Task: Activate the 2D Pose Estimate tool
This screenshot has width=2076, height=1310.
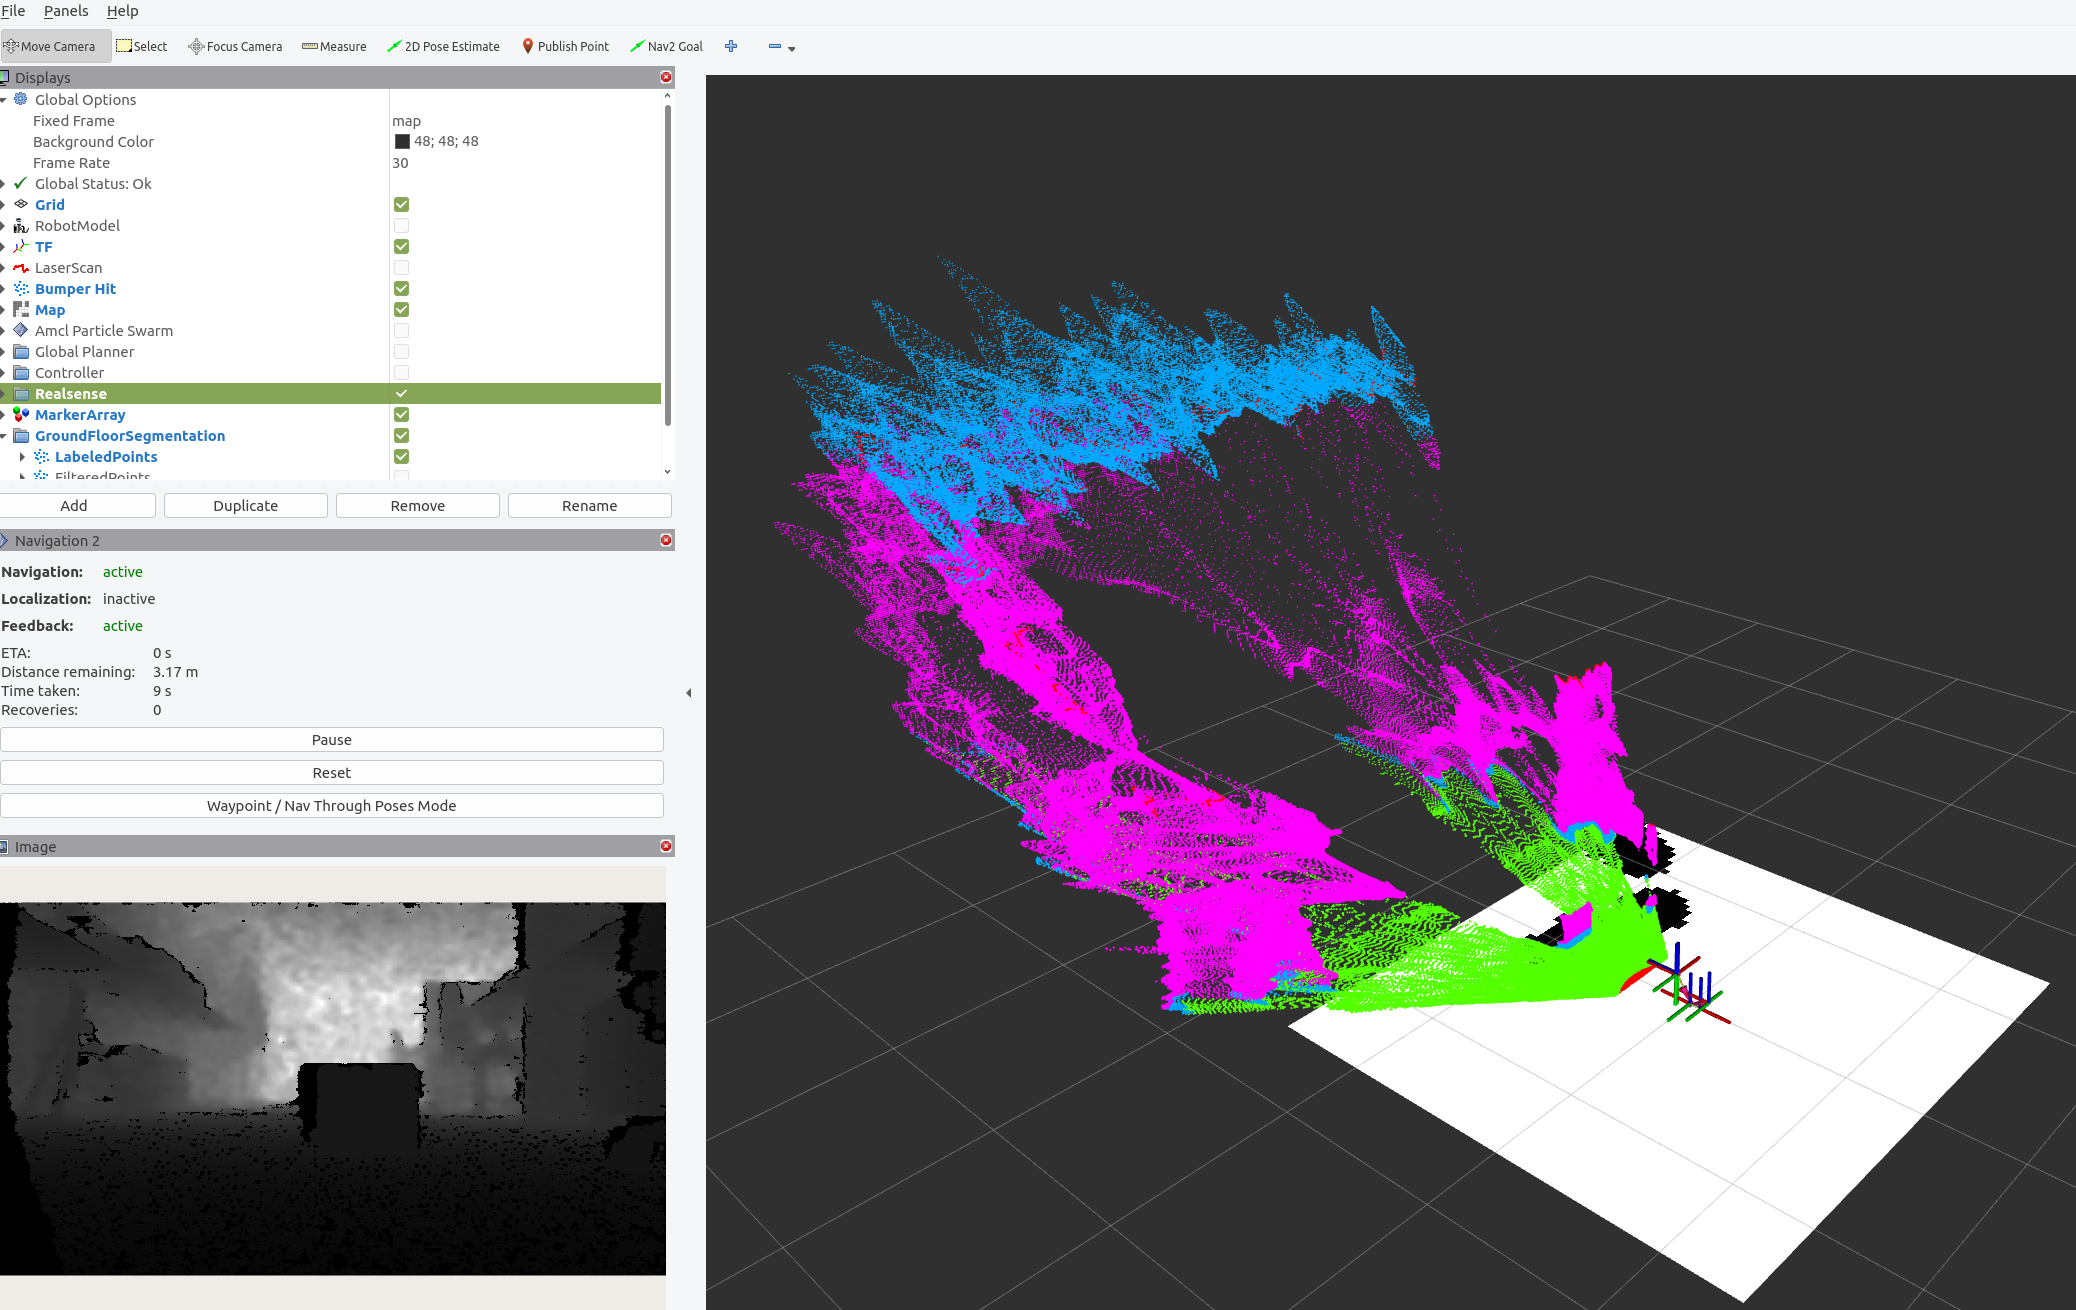Action: [444, 46]
